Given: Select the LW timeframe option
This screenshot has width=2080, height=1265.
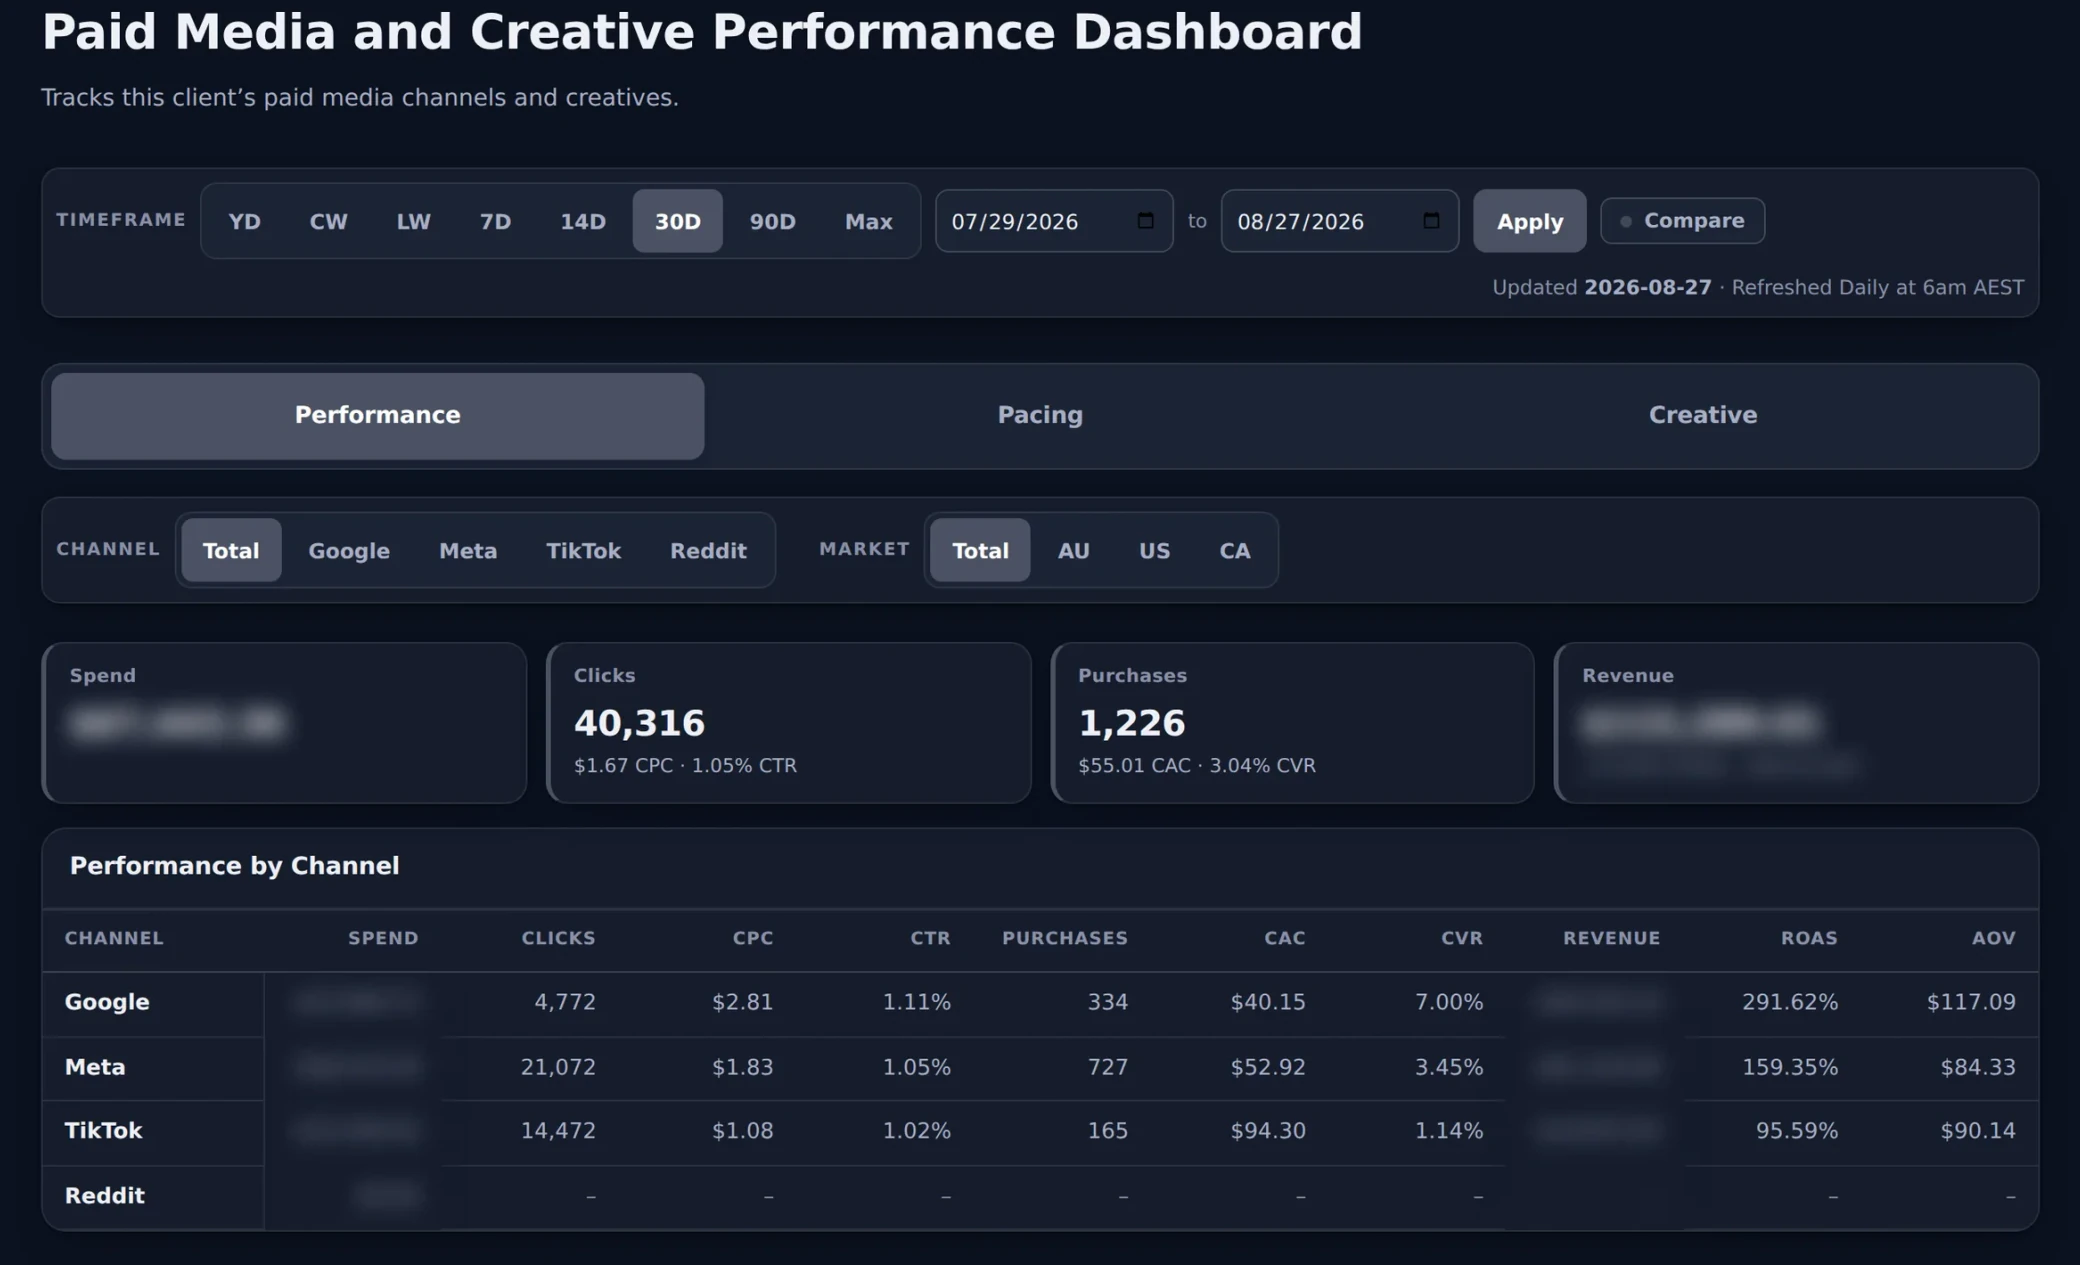Looking at the screenshot, I should click(413, 221).
